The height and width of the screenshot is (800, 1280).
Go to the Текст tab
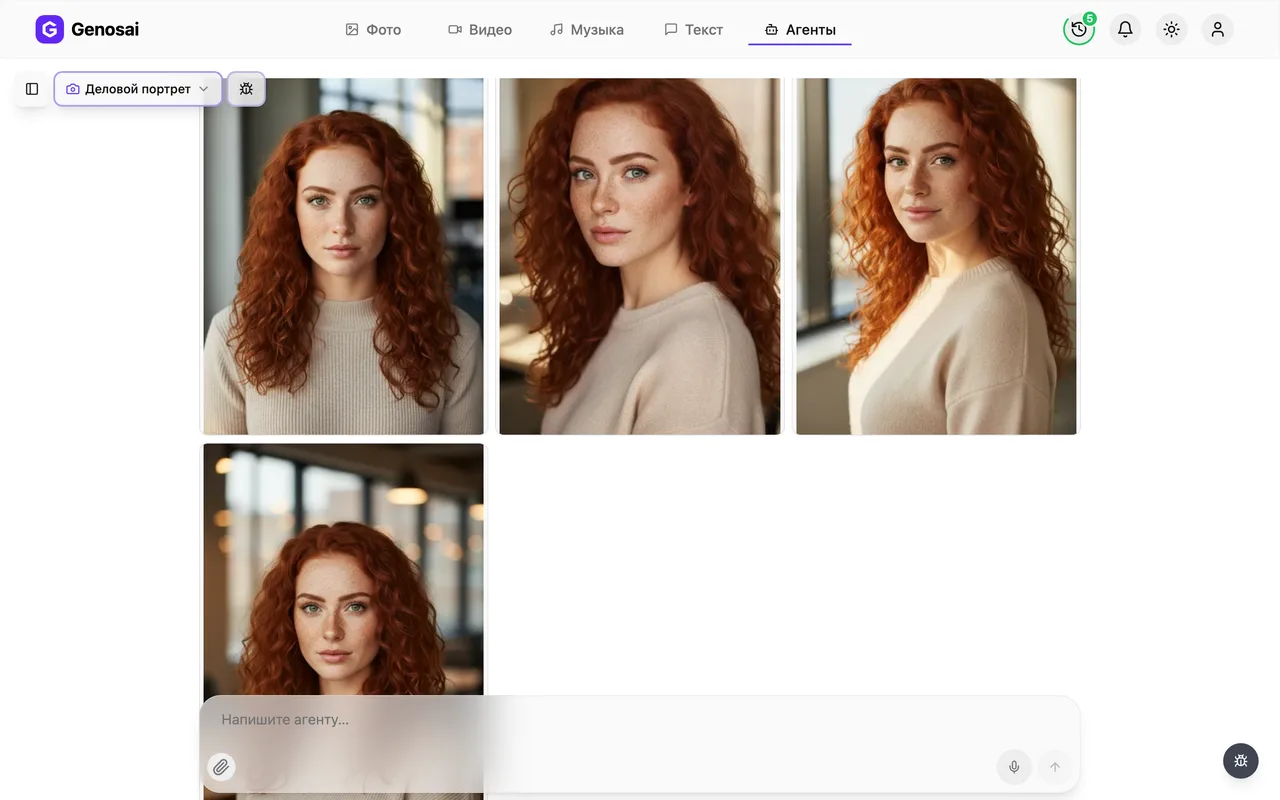coord(694,30)
